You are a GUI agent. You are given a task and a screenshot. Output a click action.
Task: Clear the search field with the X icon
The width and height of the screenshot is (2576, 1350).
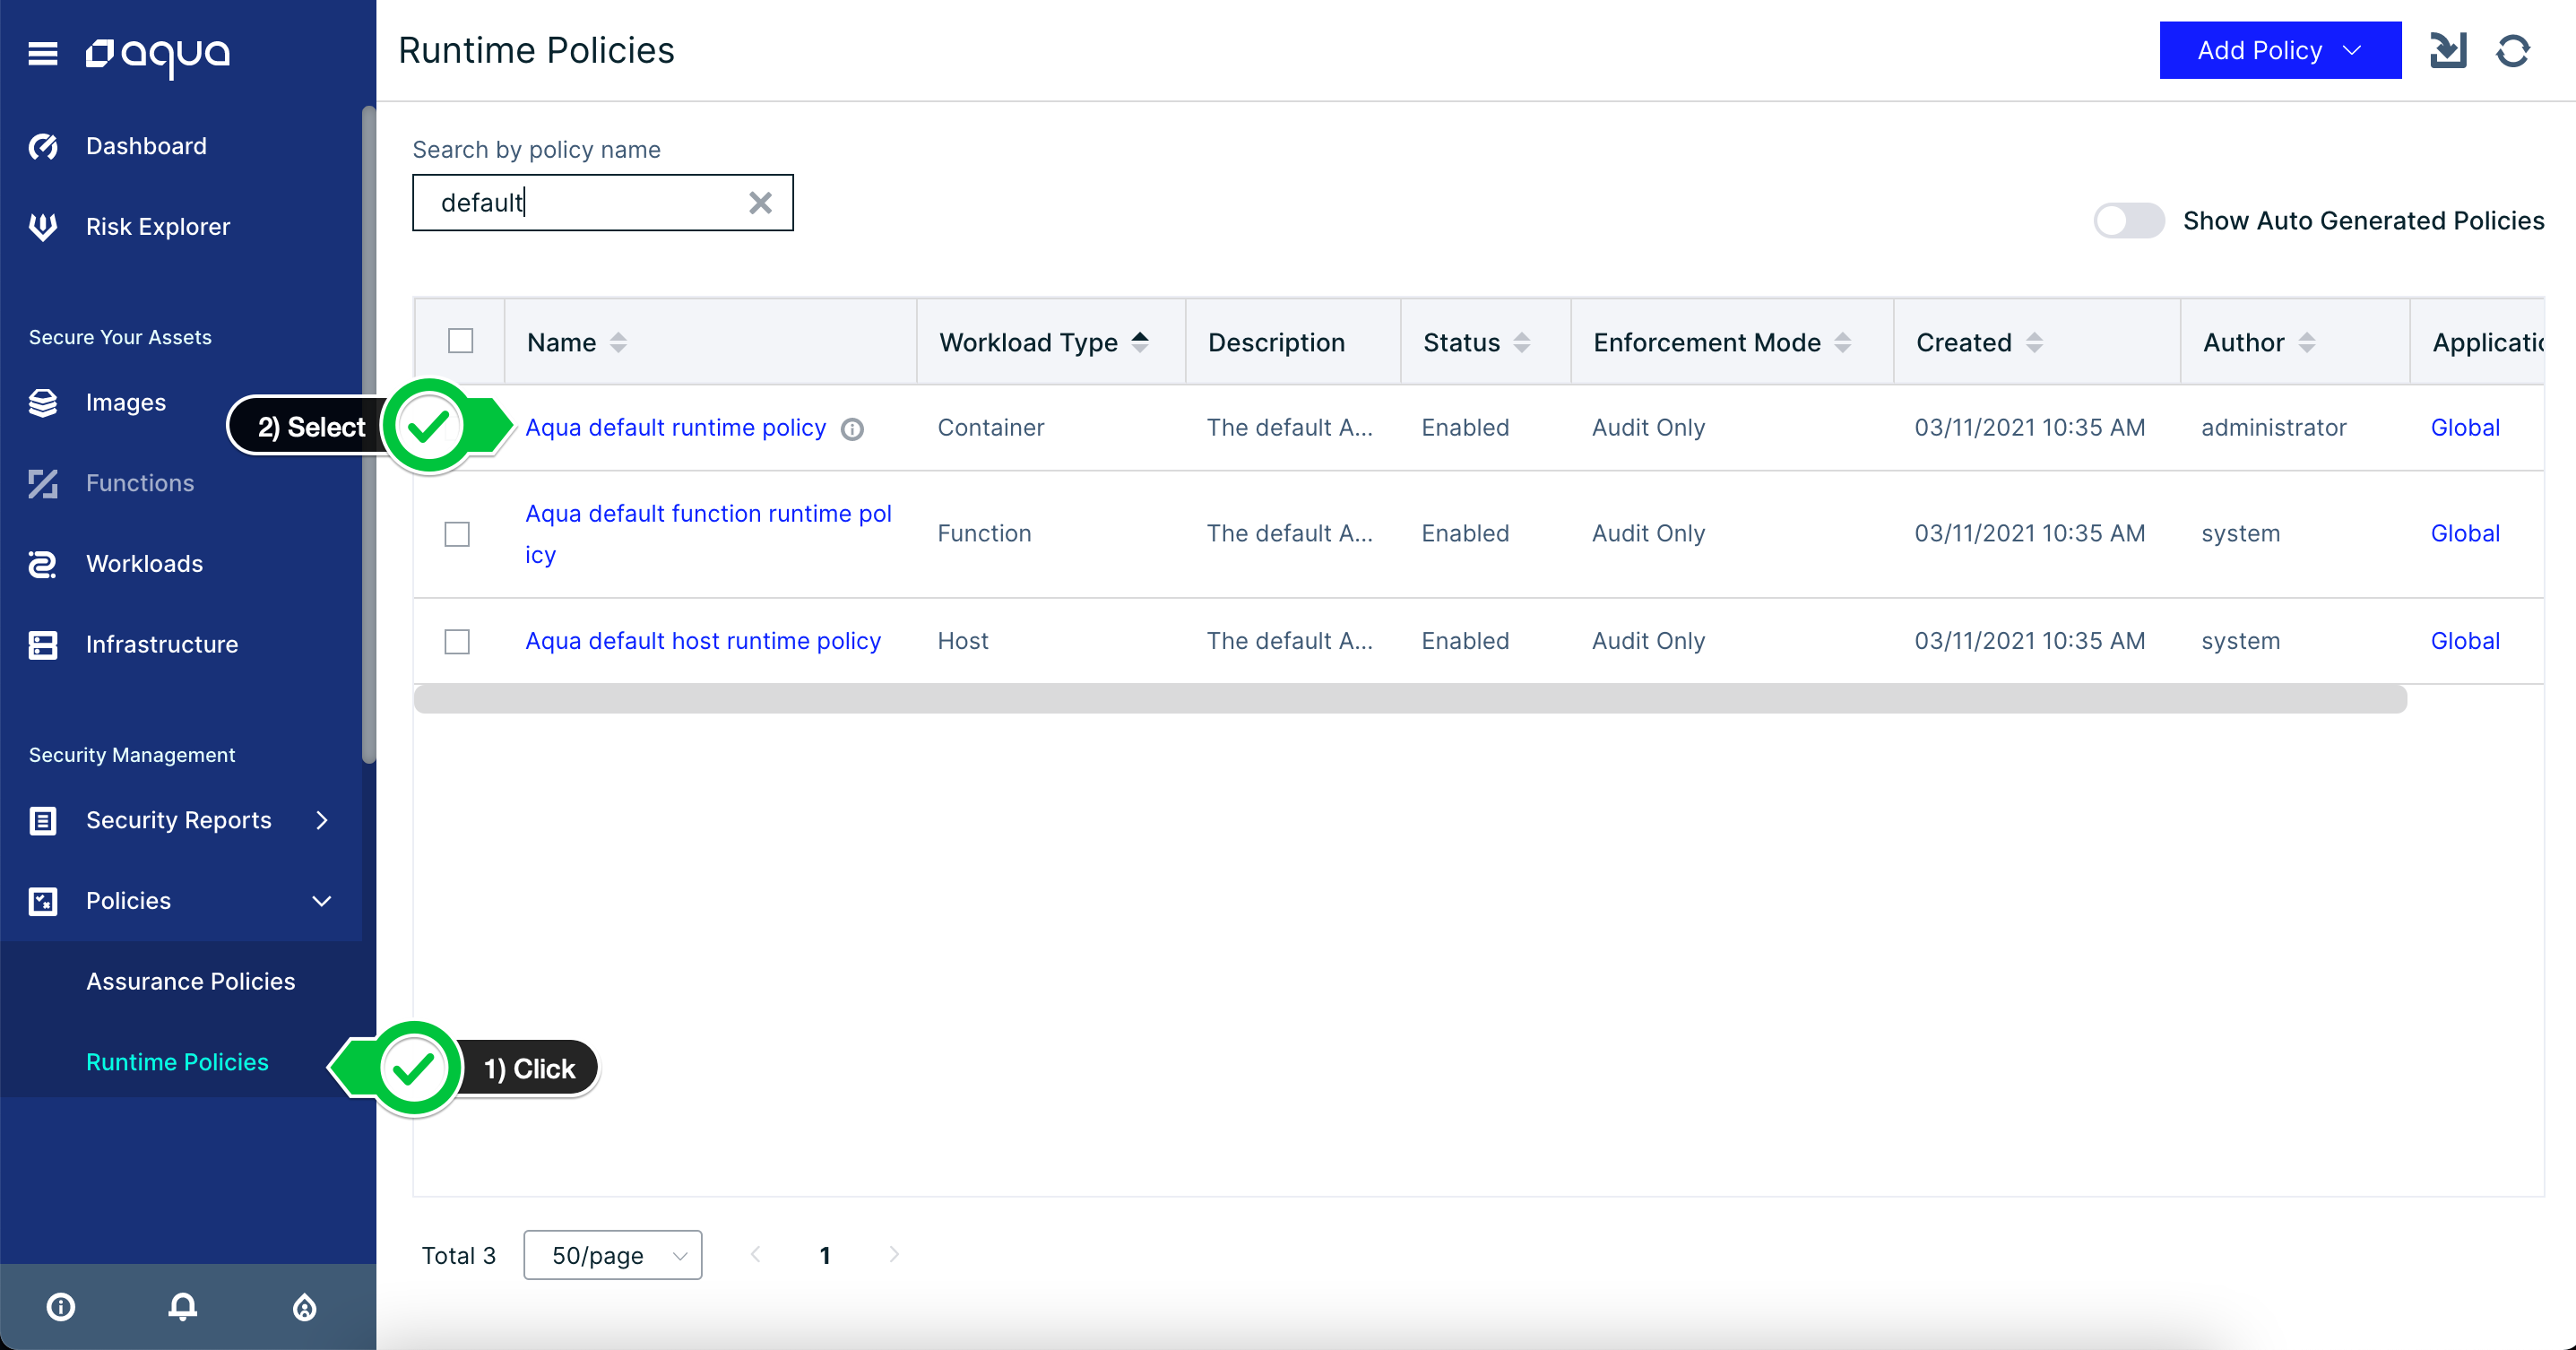click(760, 203)
